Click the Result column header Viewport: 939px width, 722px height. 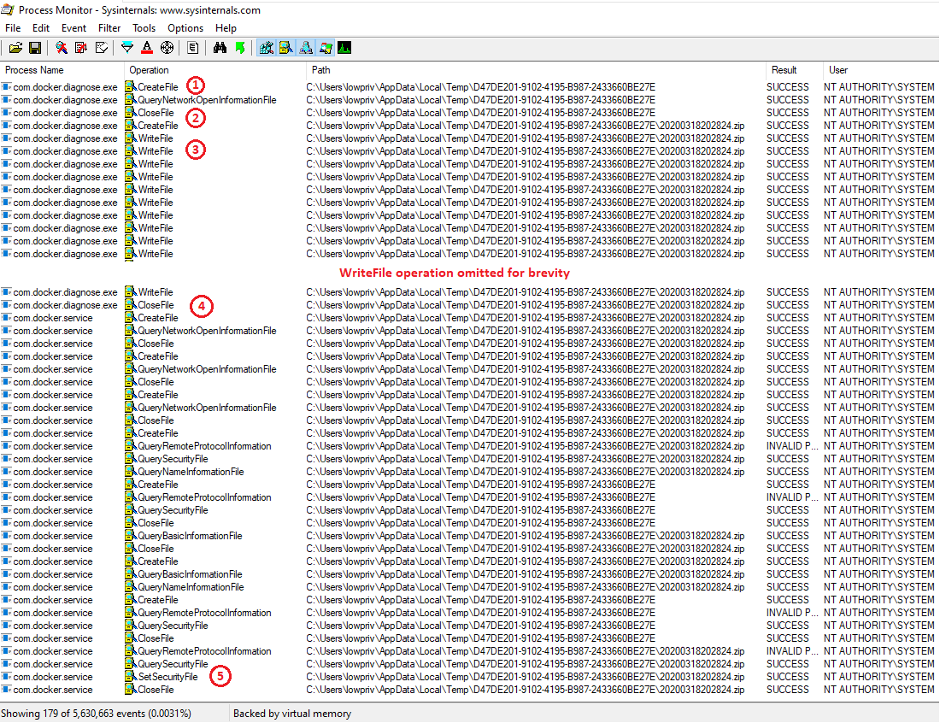tap(793, 70)
